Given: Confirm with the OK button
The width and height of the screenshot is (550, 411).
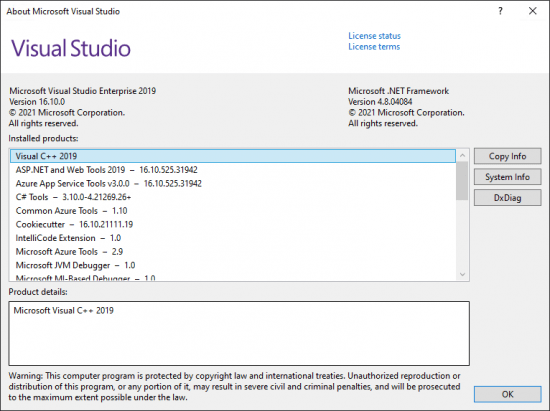Looking at the screenshot, I should click(x=508, y=394).
